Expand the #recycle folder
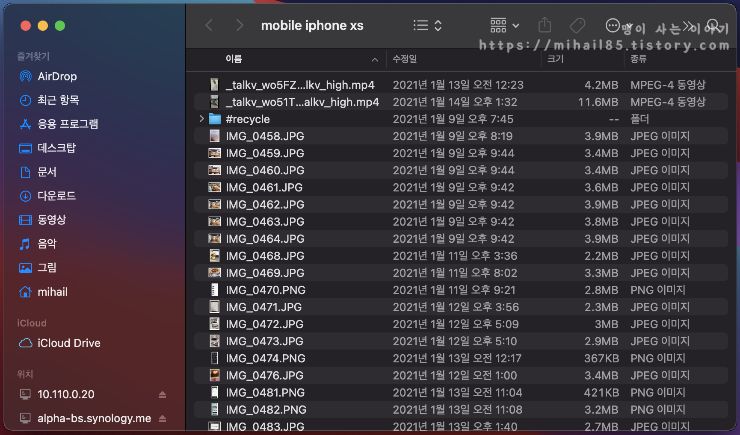740x435 pixels. pos(202,119)
